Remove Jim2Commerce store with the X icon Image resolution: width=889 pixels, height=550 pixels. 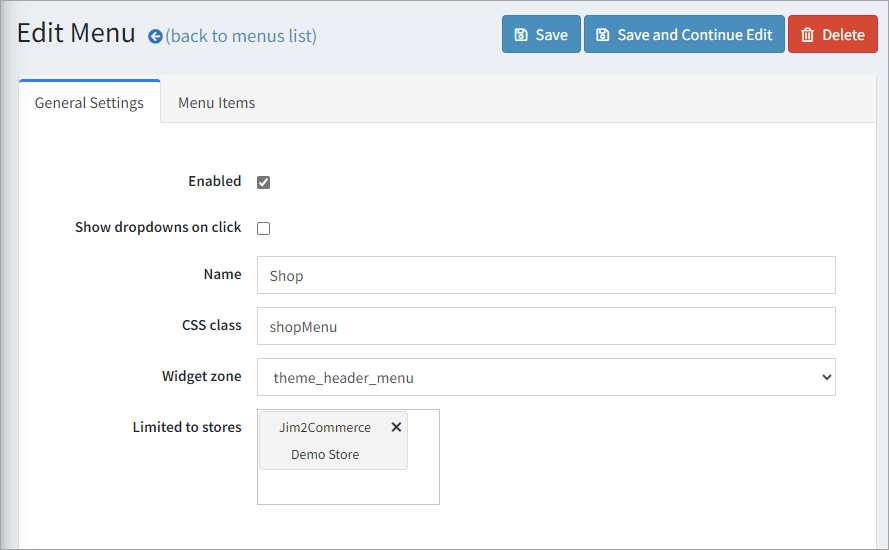396,427
